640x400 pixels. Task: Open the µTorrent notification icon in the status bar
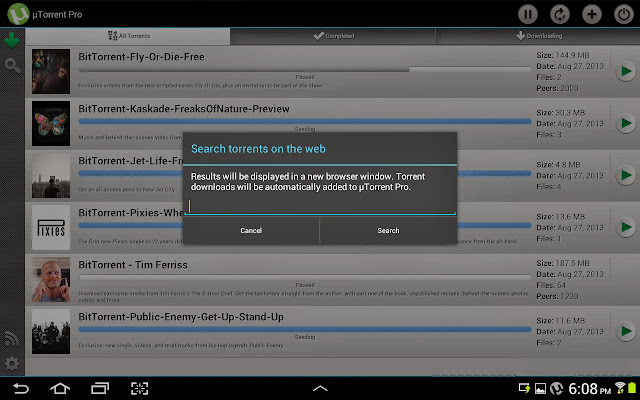(556, 389)
